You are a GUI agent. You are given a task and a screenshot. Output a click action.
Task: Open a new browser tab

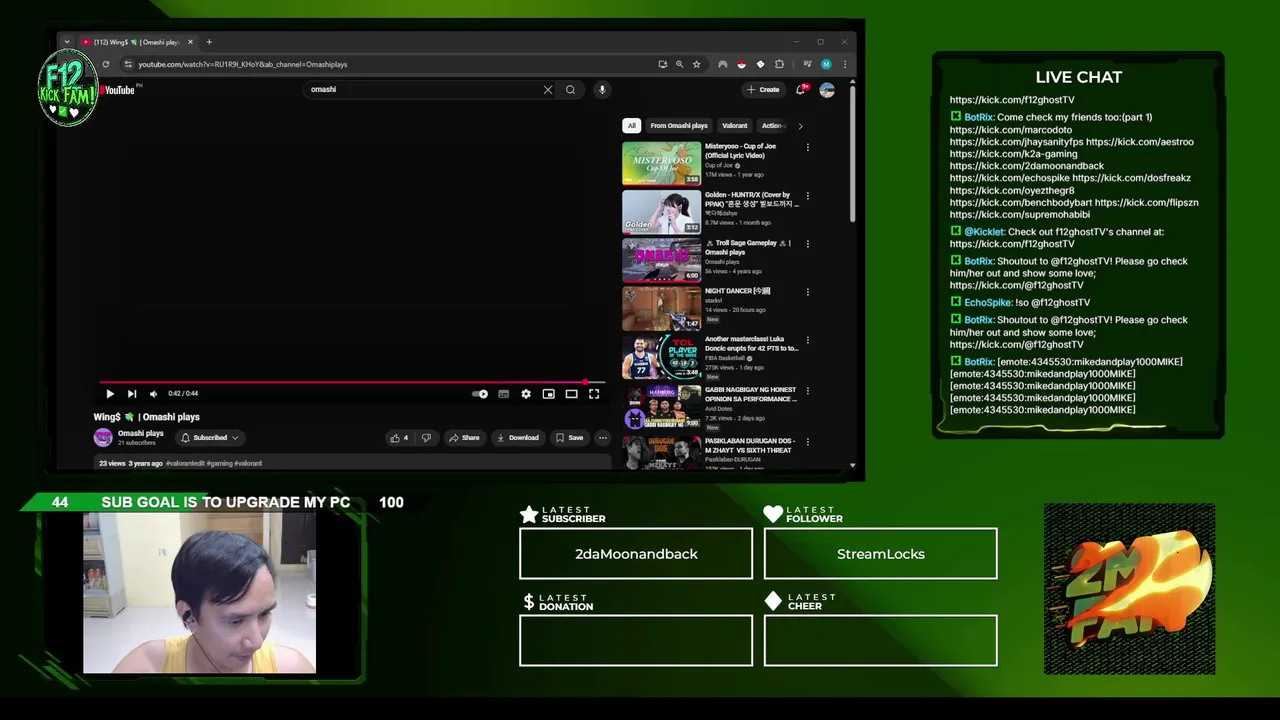(x=209, y=42)
